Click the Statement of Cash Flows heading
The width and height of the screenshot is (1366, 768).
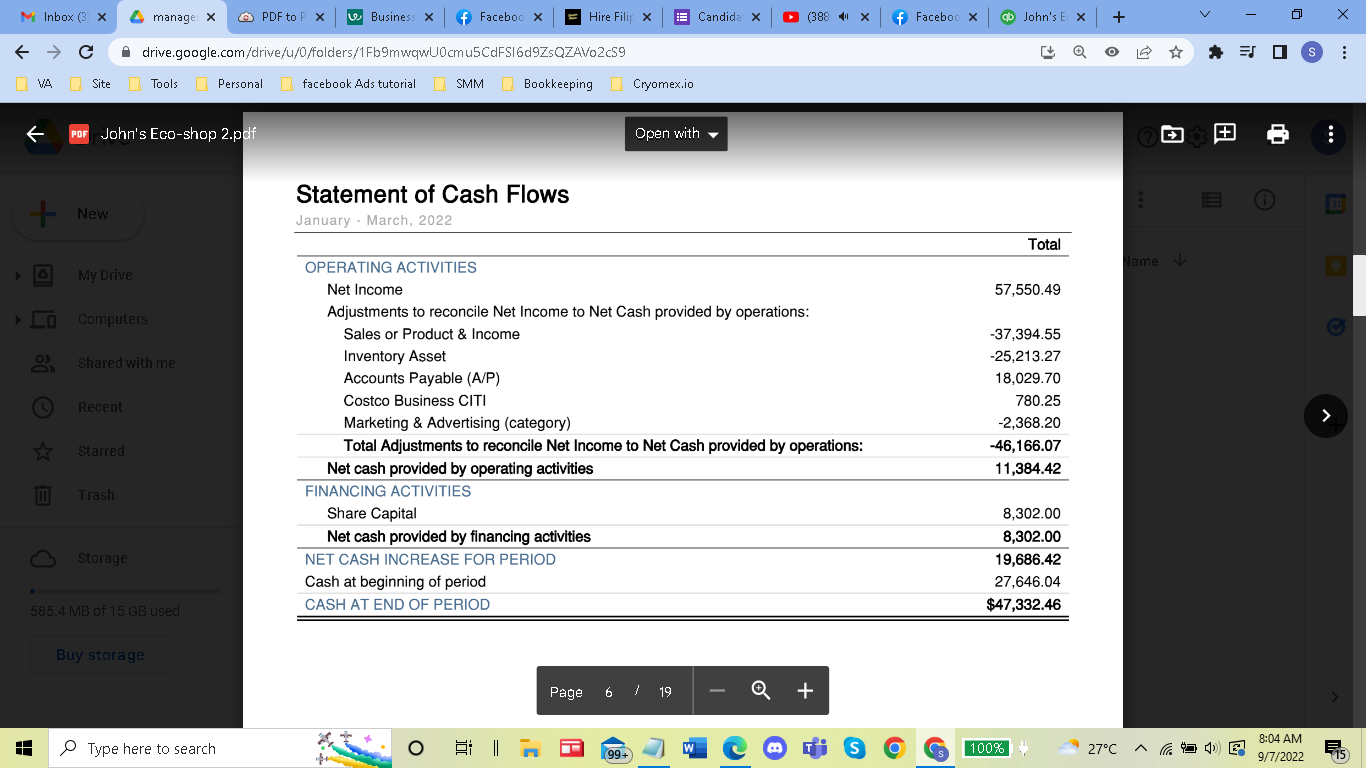click(x=432, y=195)
